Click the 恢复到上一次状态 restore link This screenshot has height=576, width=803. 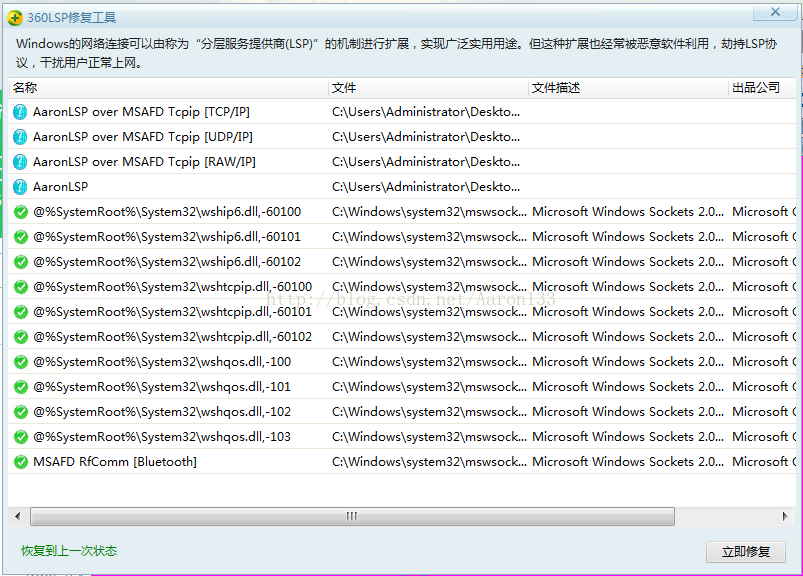(69, 551)
